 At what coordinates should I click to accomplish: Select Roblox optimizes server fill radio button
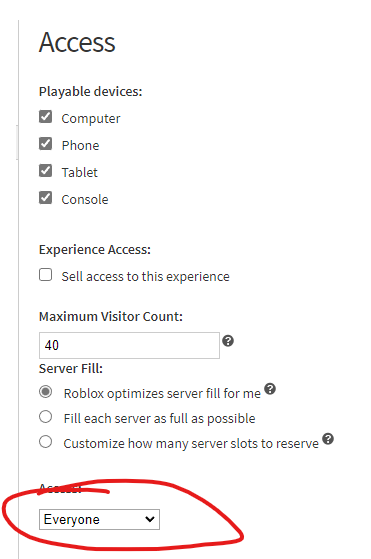pos(45,392)
